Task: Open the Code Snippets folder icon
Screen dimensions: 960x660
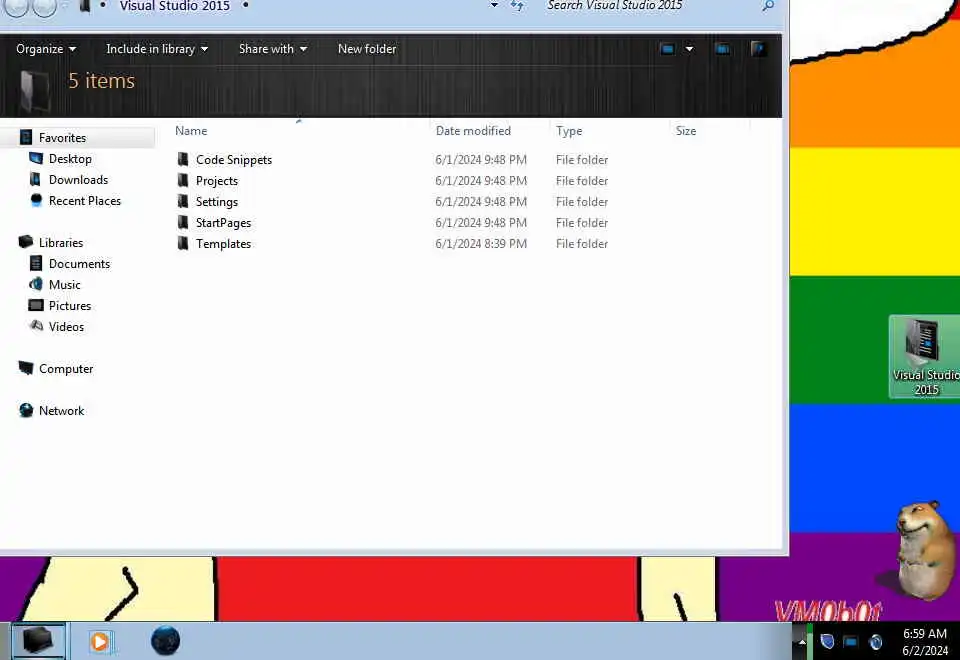Action: tap(182, 160)
